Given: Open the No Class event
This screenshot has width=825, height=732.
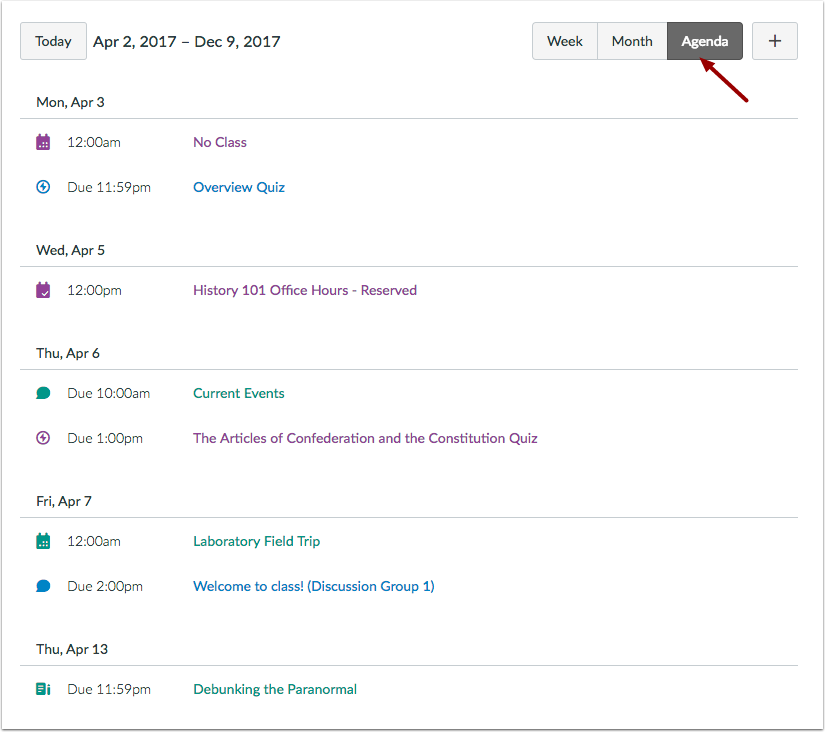Looking at the screenshot, I should 219,142.
